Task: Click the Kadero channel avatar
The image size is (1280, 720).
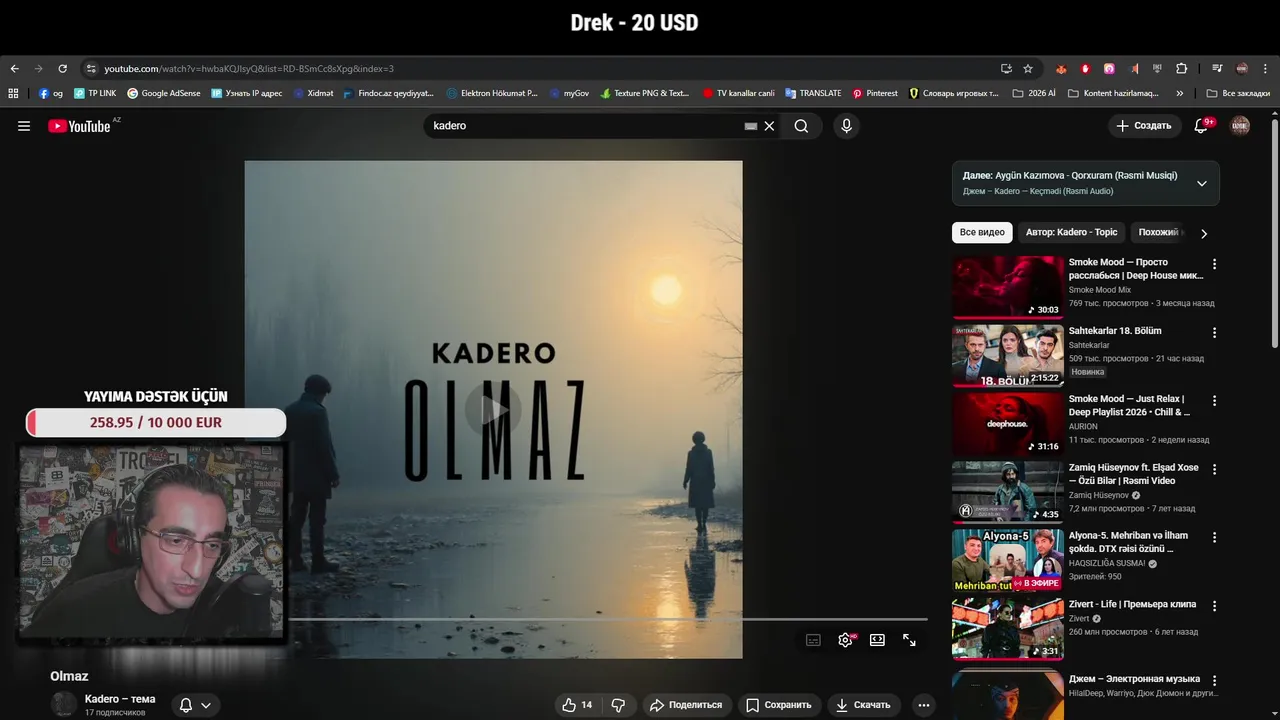Action: [x=64, y=705]
